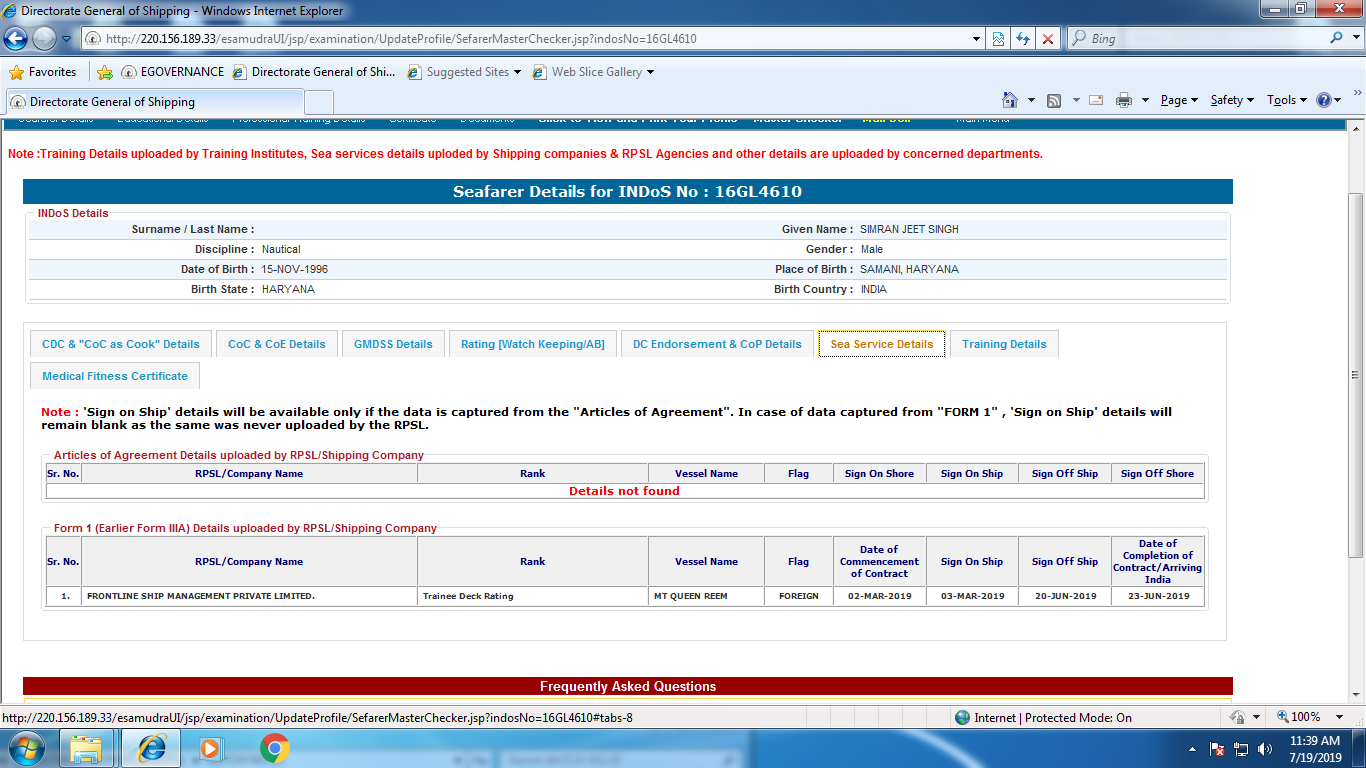Switch to the Training Details tab
This screenshot has height=768, width=1366.
pyautogui.click(x=1004, y=344)
